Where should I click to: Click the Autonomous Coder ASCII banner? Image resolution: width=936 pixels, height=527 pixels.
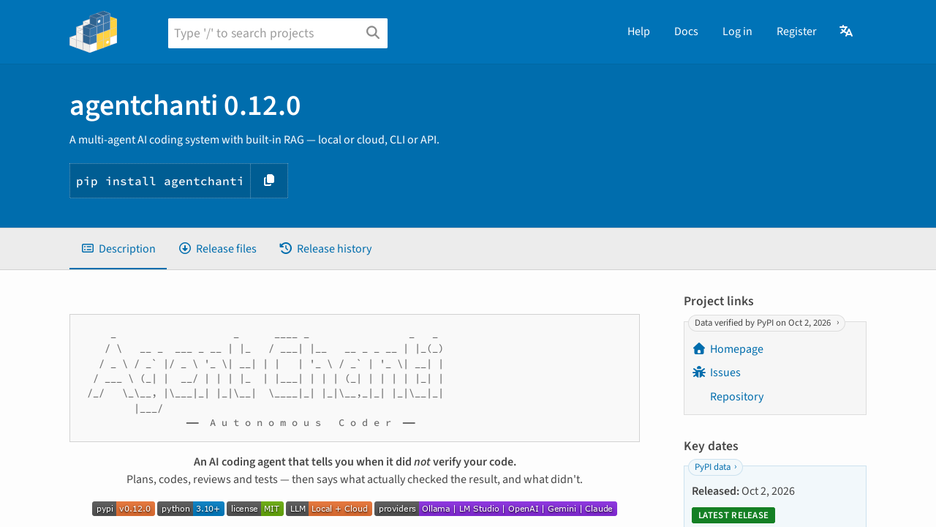pyautogui.click(x=355, y=378)
